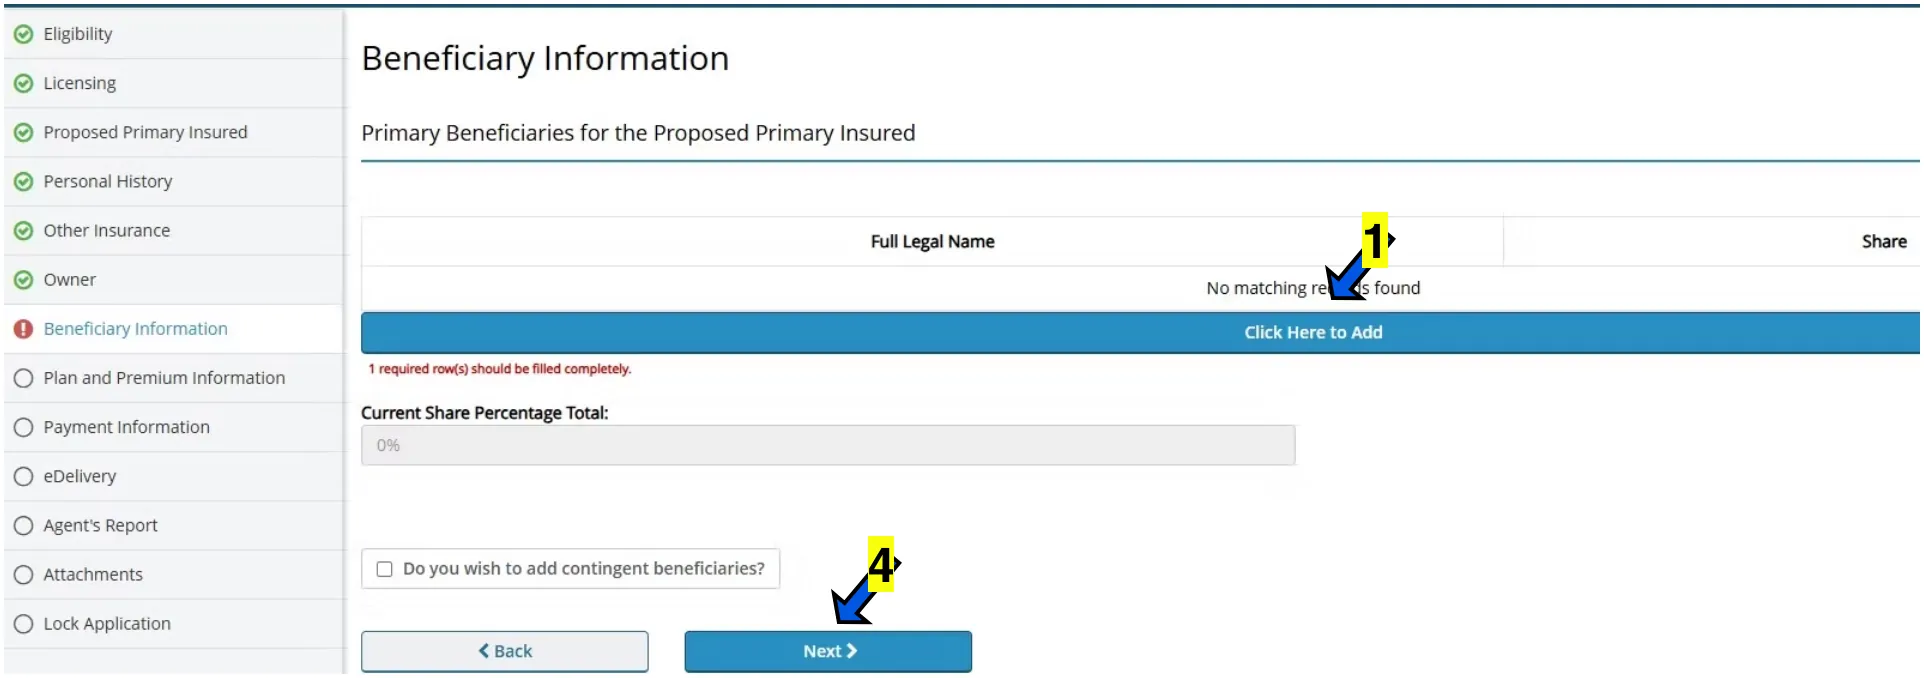Open Plan and Premium Information step
Image resolution: width=1924 pixels, height=678 pixels.
coord(164,378)
